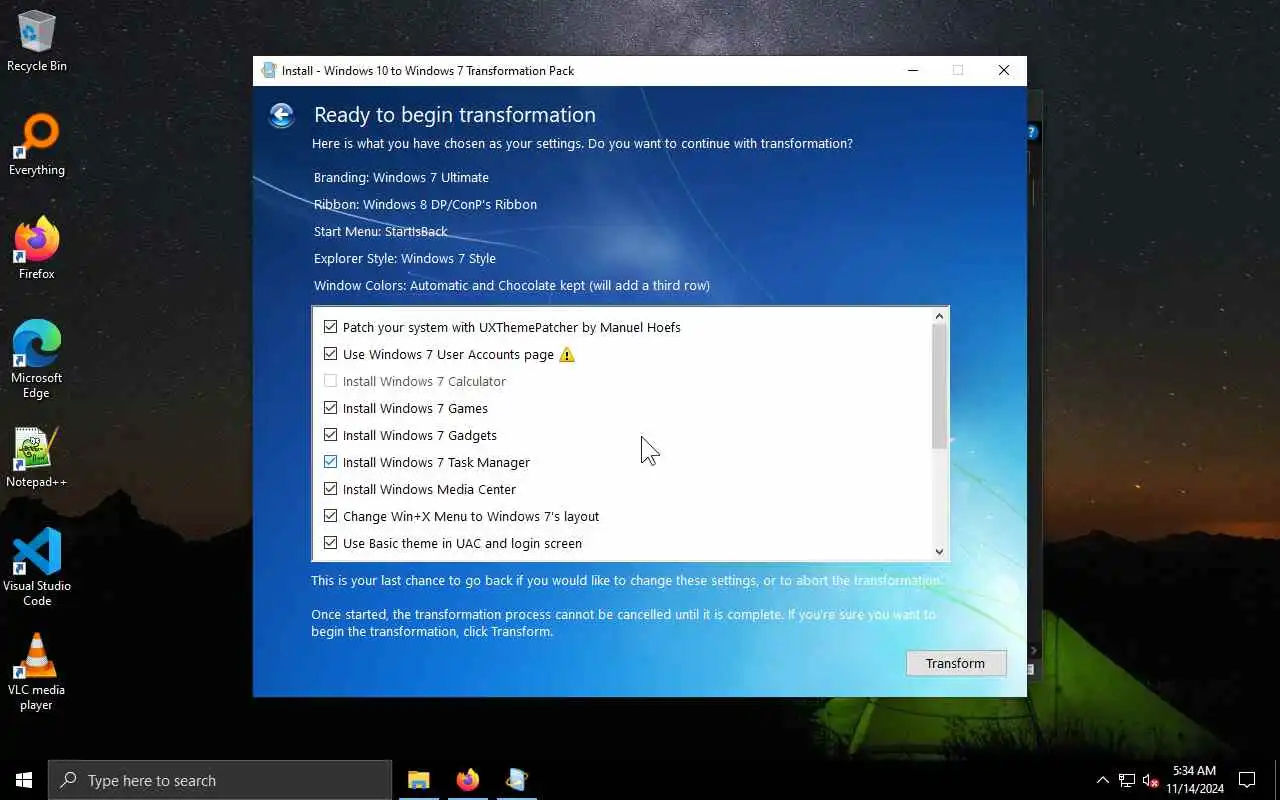Open the notification center icon
This screenshot has height=800, width=1280.
(1247, 780)
